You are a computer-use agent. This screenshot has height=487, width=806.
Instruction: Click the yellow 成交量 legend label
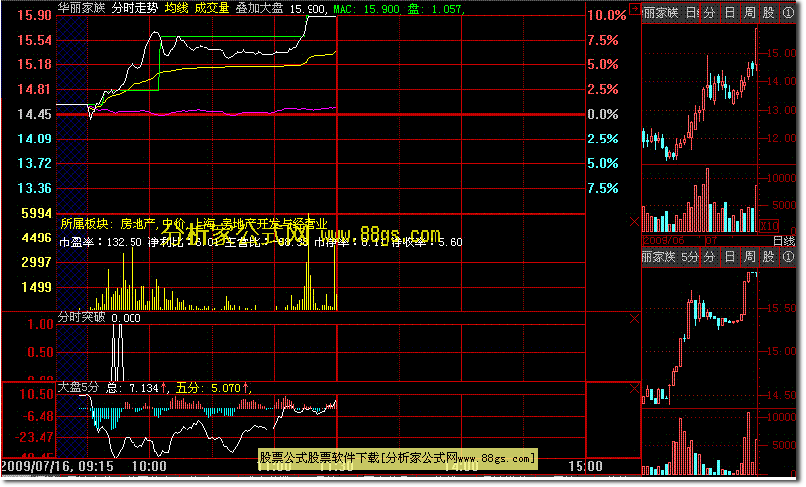click(212, 8)
